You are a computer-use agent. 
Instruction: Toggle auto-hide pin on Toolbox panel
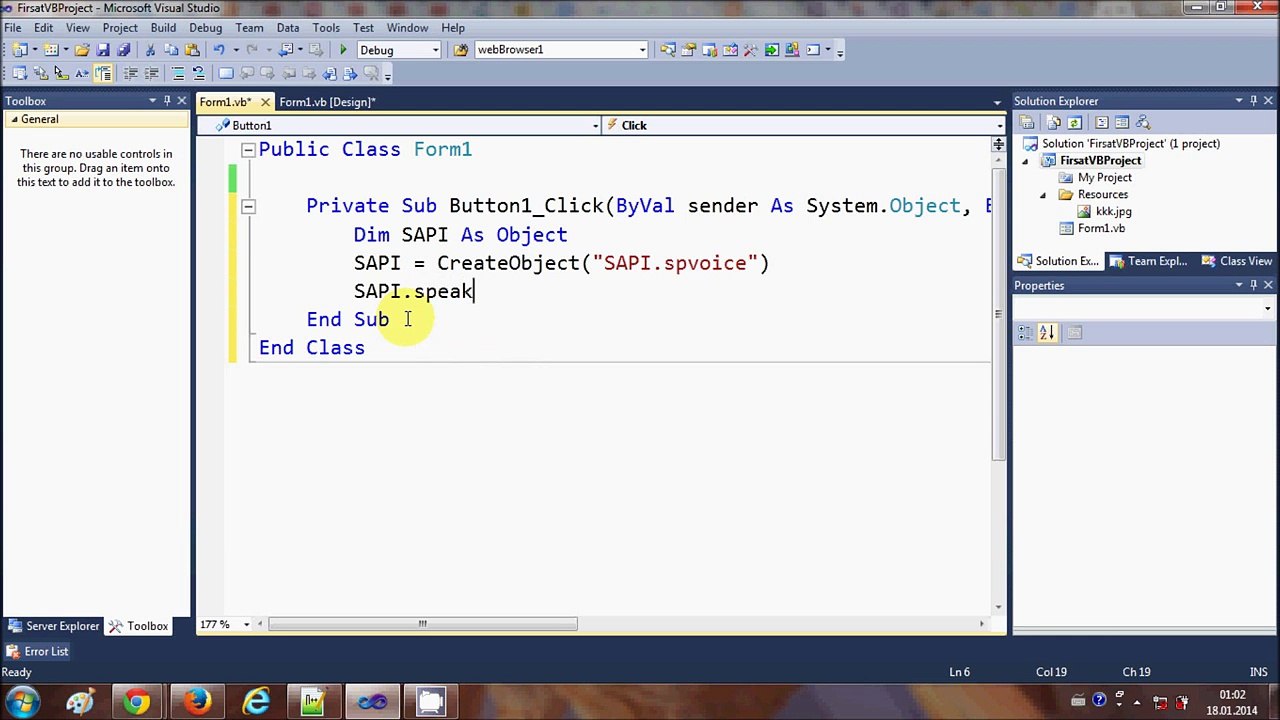click(x=167, y=101)
